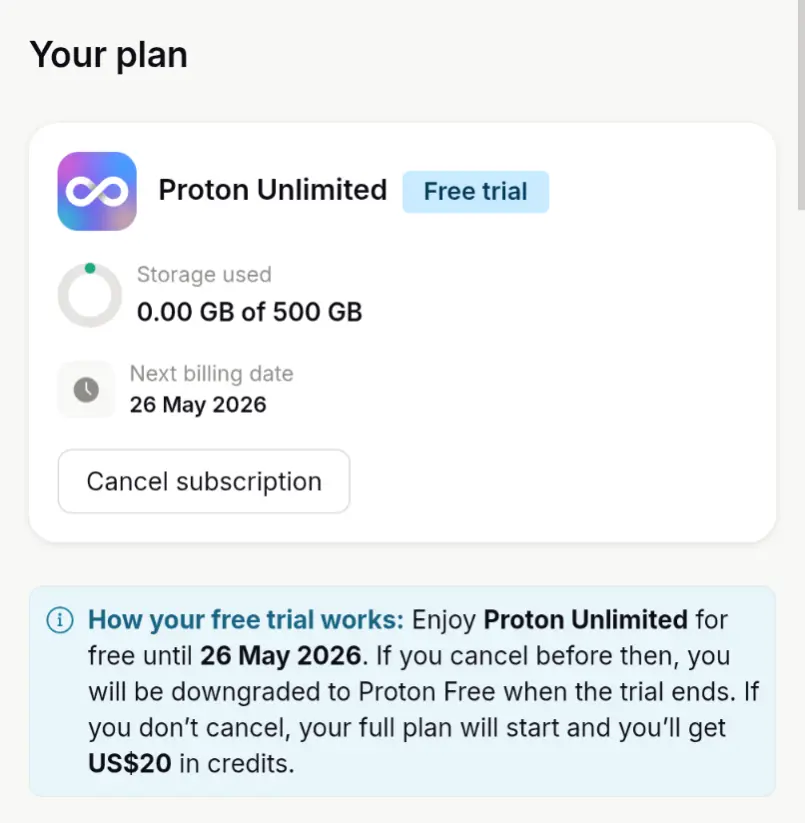
Task: Click the Proton Unlimited infinity logo icon
Action: 97,191
